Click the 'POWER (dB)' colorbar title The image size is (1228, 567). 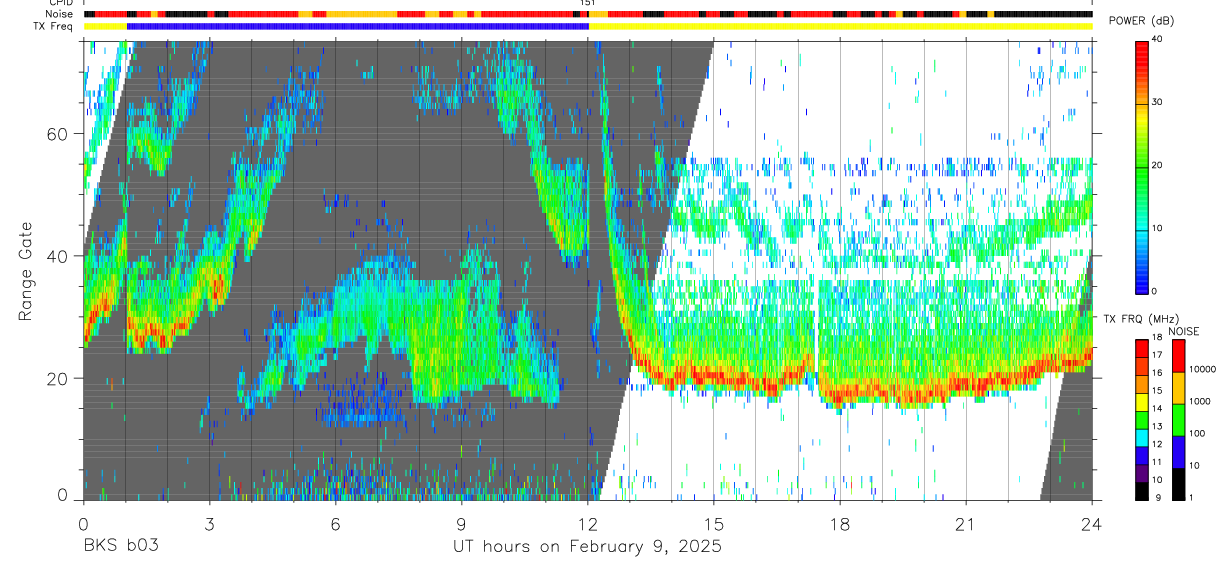pyautogui.click(x=1141, y=21)
